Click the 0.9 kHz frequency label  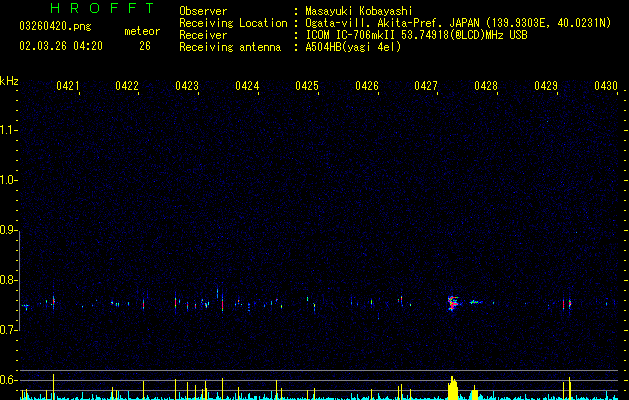point(8,230)
